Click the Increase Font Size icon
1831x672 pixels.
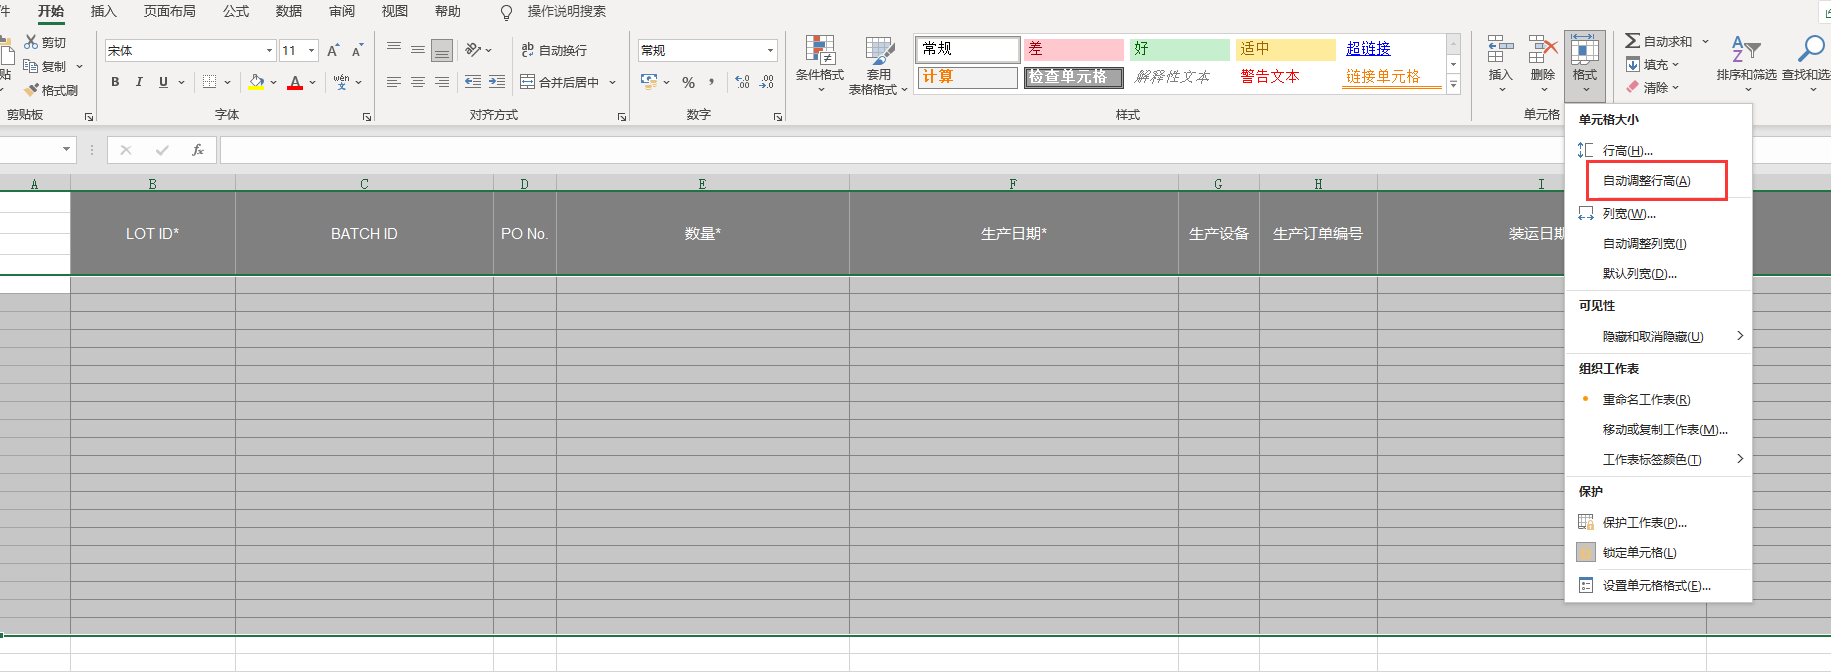click(x=333, y=50)
